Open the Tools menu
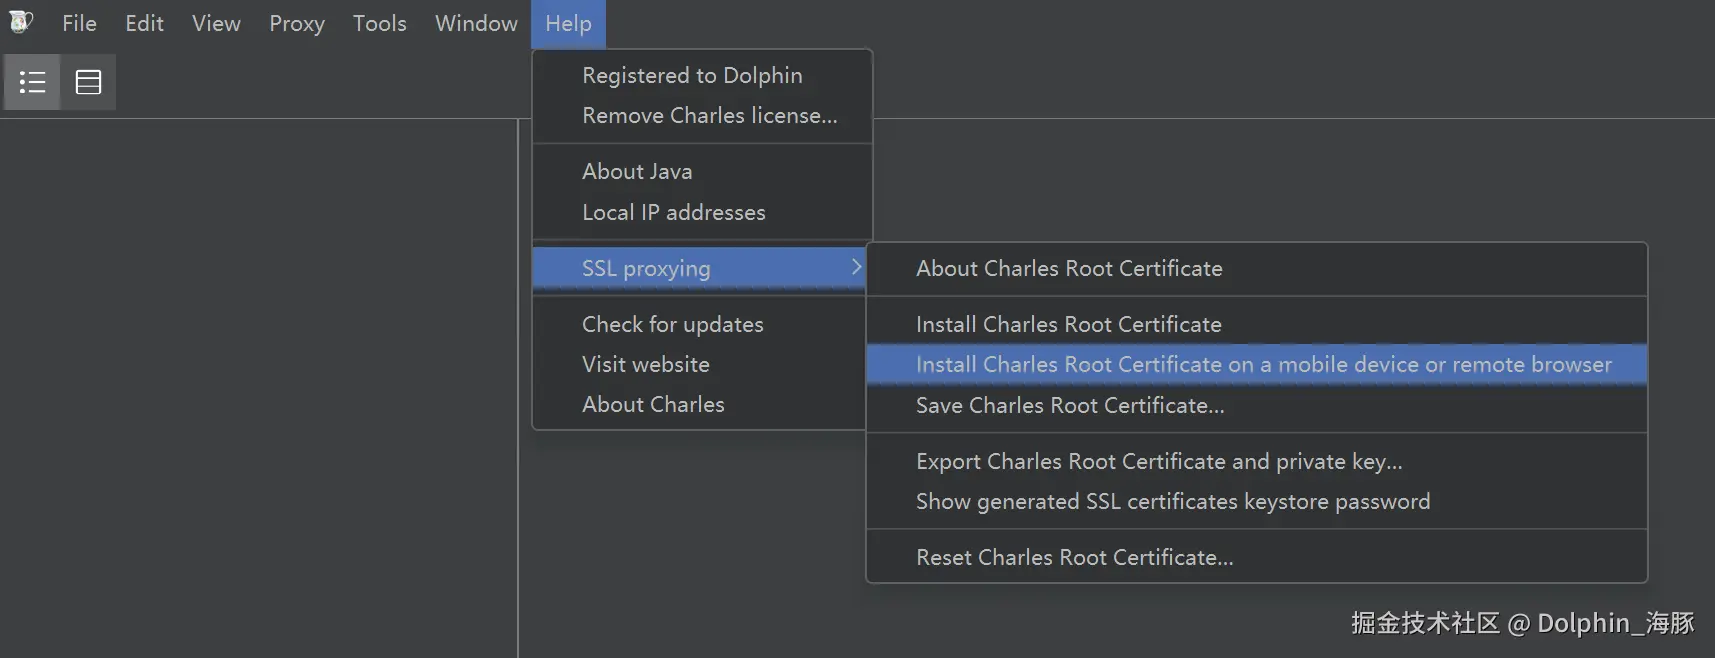1715x658 pixels. (x=379, y=23)
